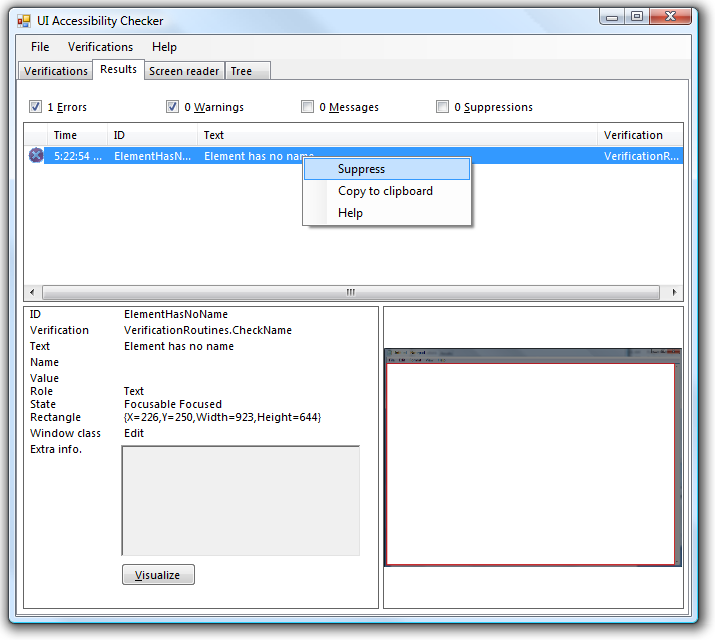Enable the Messages checkbox
Screen dimensions: 715x640
click(308, 107)
